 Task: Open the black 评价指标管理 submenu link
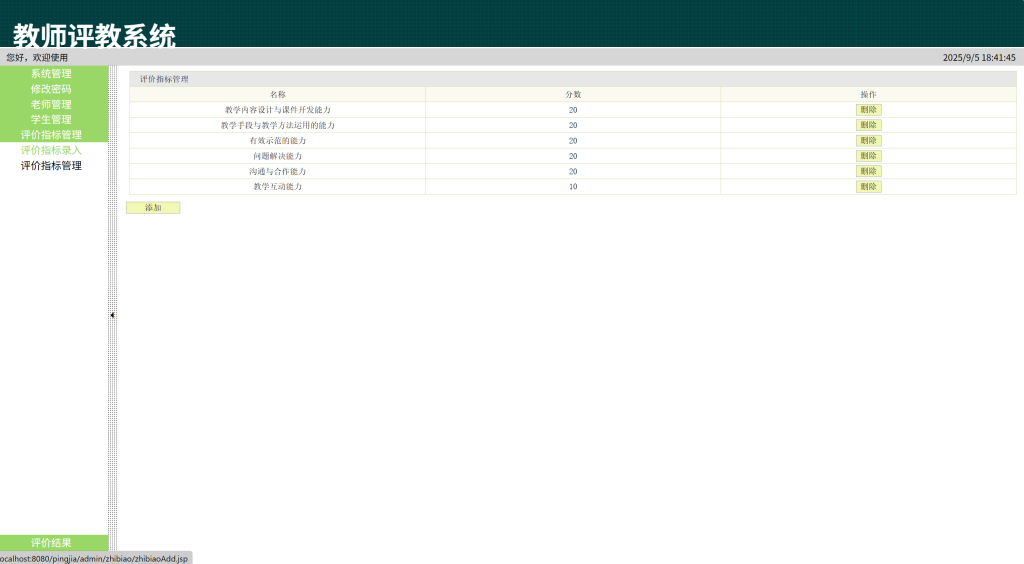51,166
